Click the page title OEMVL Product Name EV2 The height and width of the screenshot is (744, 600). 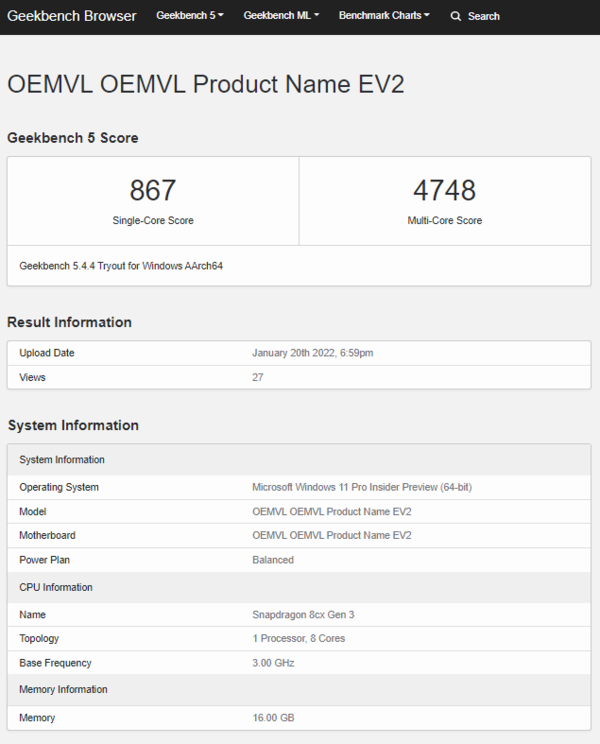pos(206,84)
